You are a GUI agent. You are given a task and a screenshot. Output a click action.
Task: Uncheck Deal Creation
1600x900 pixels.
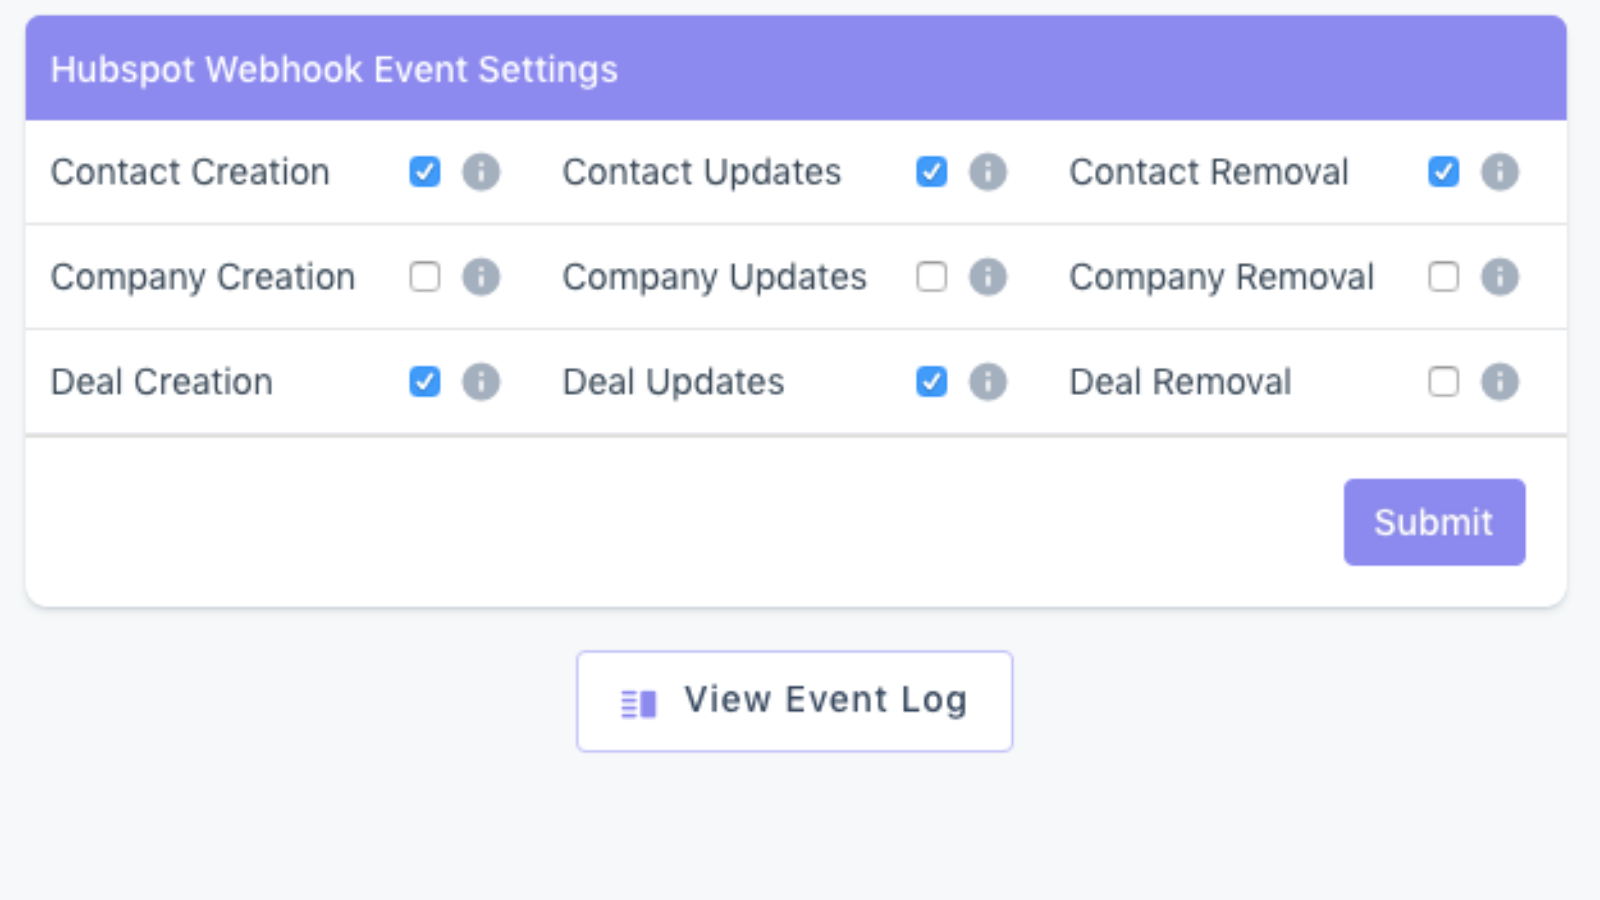(x=425, y=381)
